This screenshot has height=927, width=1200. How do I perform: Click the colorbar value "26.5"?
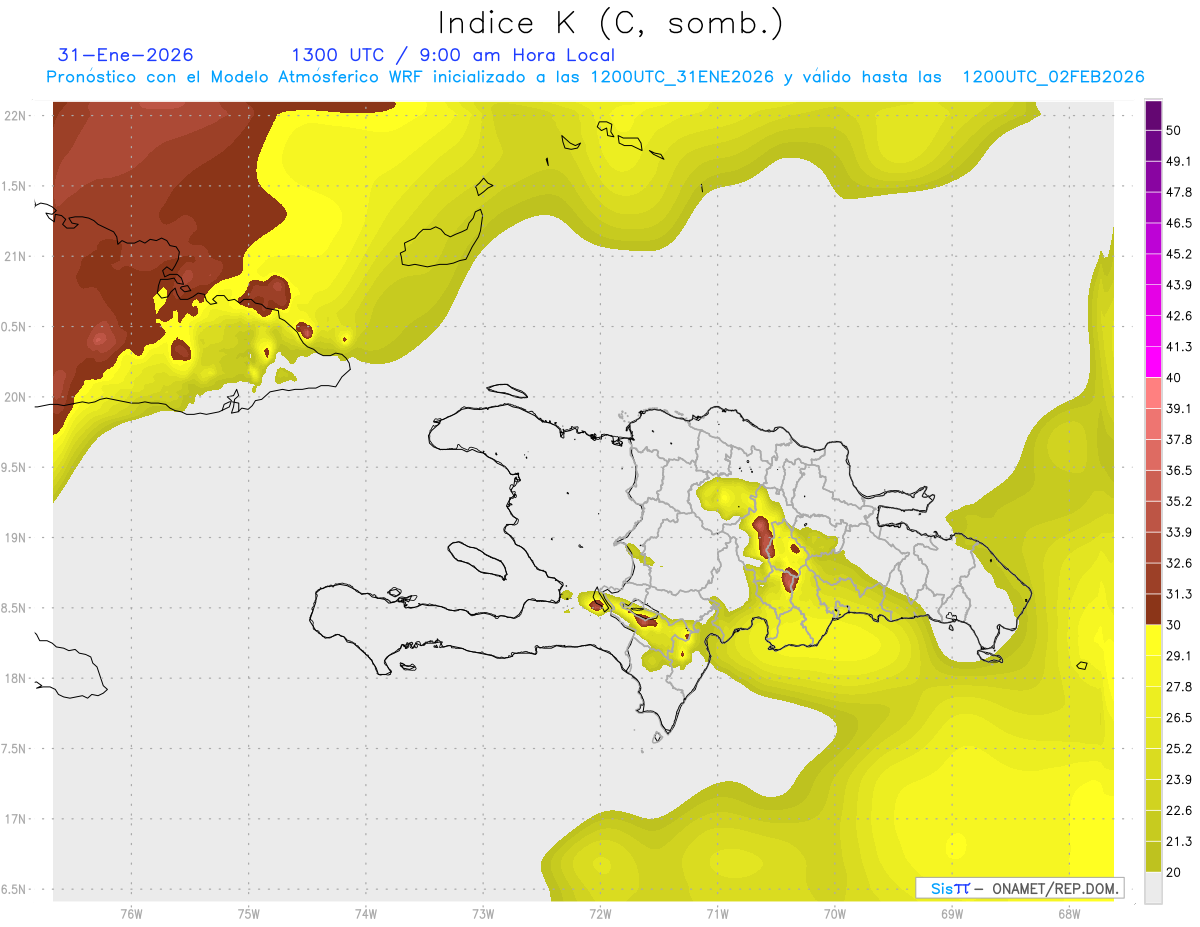(1179, 717)
